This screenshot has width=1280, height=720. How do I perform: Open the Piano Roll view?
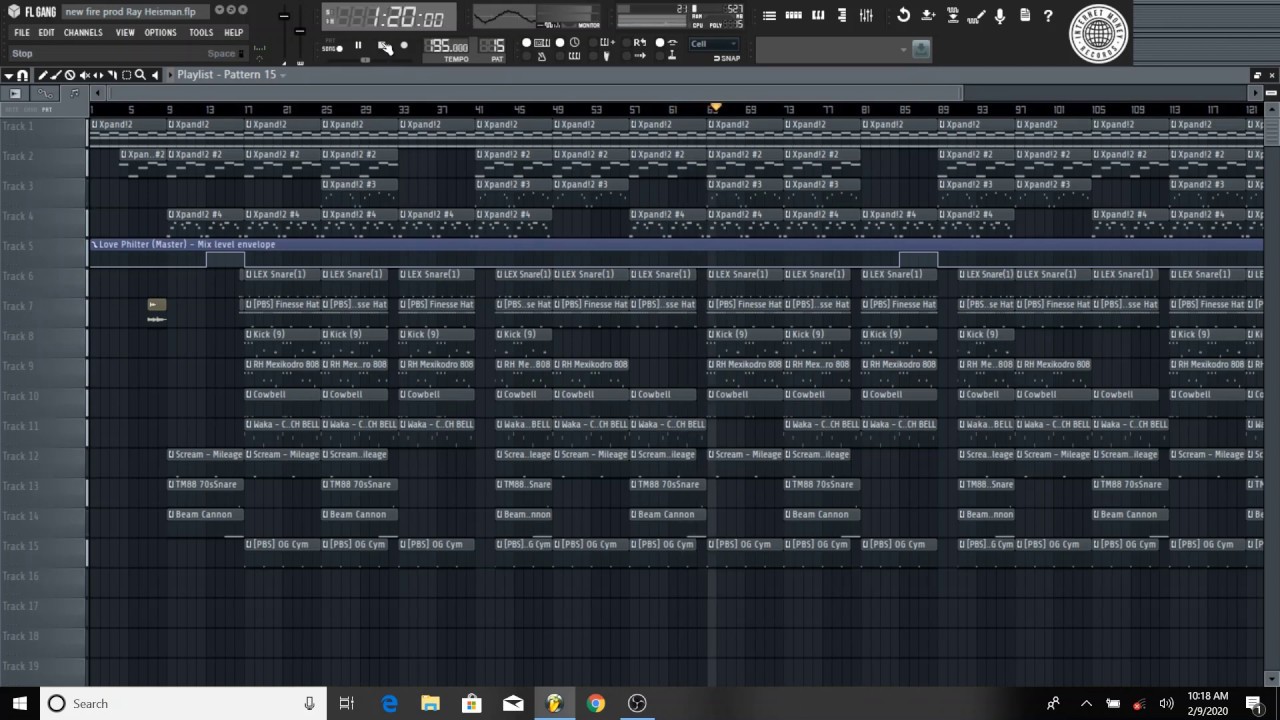click(818, 15)
